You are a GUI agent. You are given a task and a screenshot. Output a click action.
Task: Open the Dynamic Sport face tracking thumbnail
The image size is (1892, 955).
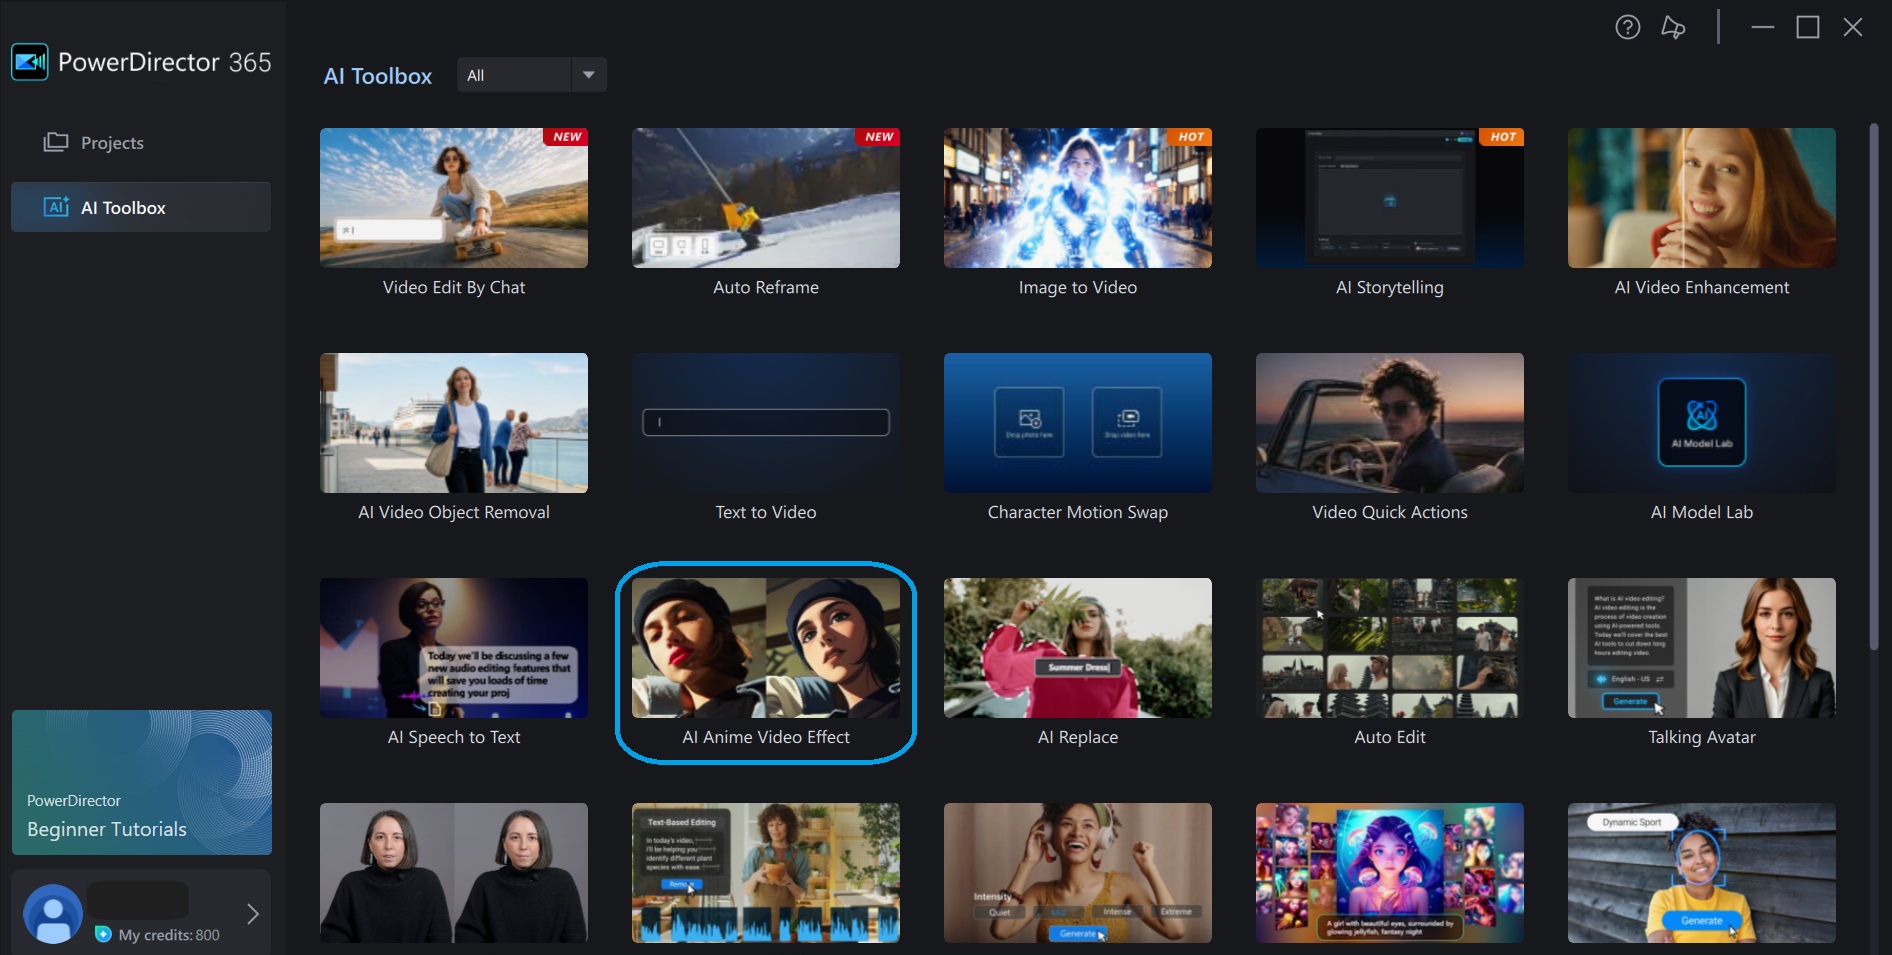tap(1702, 873)
